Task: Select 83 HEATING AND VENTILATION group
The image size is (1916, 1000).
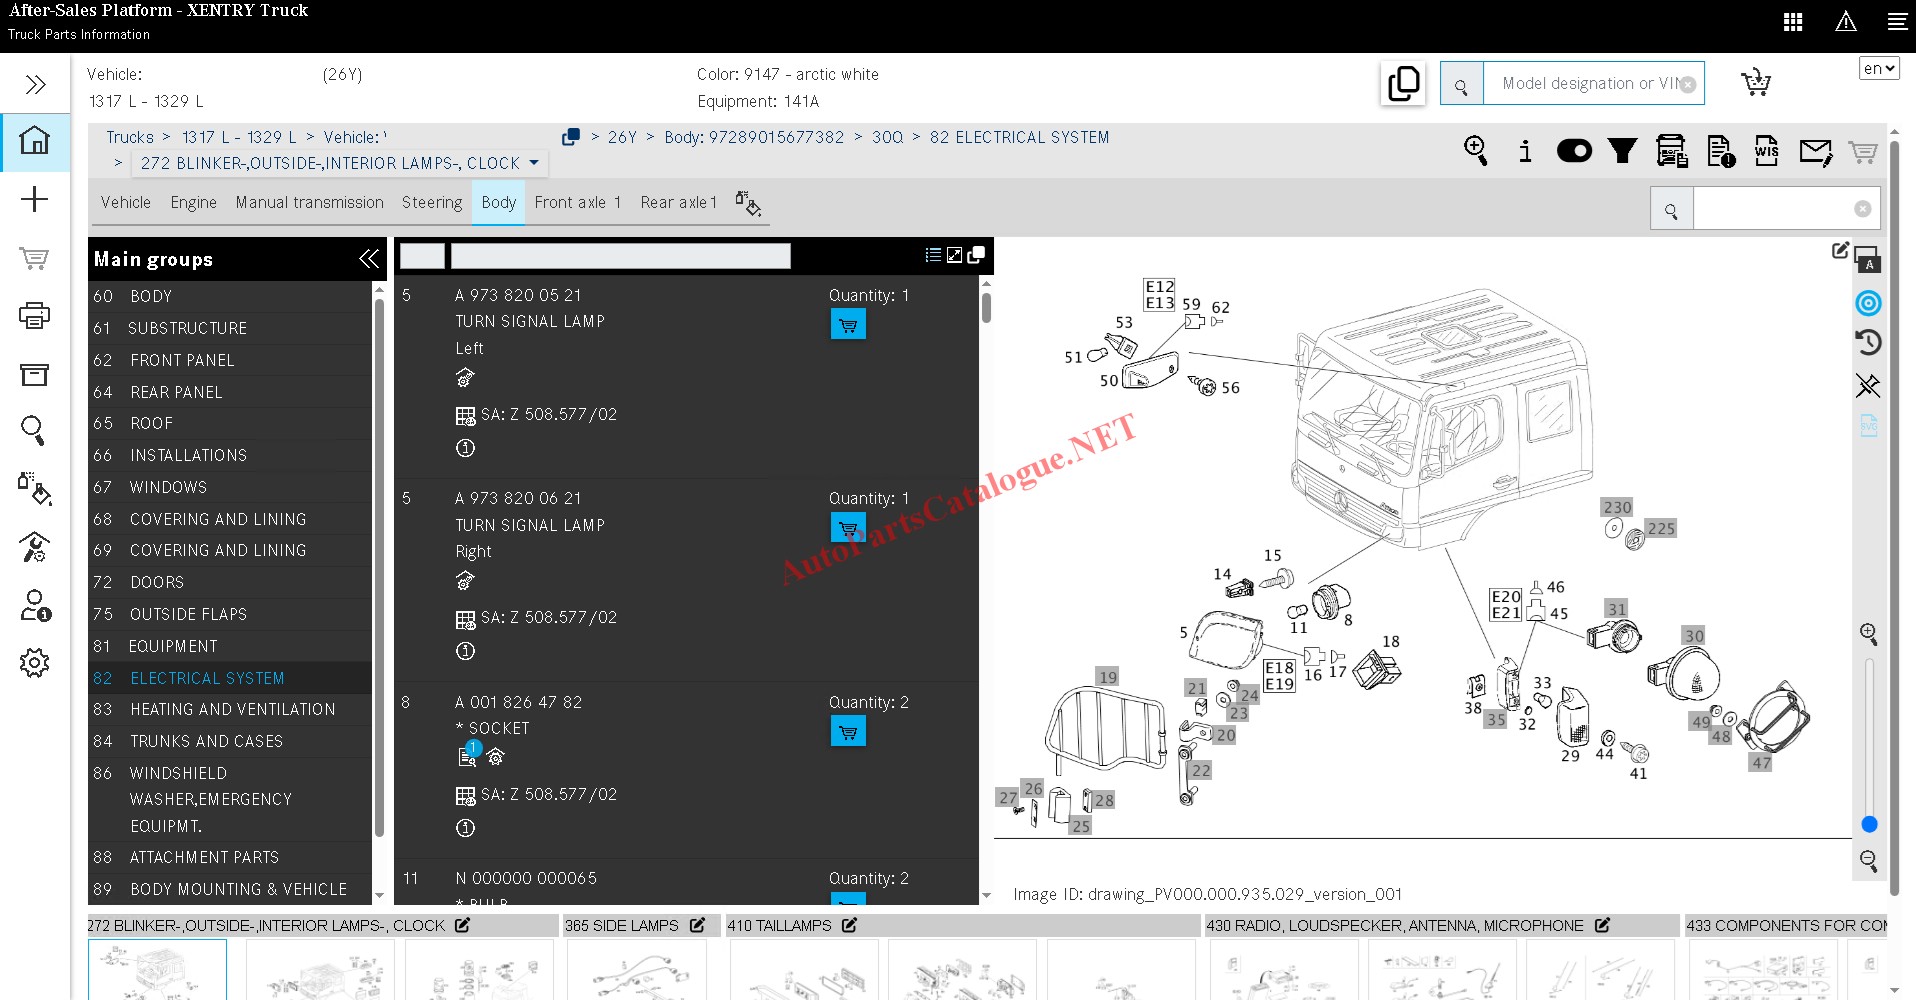Action: [232, 709]
